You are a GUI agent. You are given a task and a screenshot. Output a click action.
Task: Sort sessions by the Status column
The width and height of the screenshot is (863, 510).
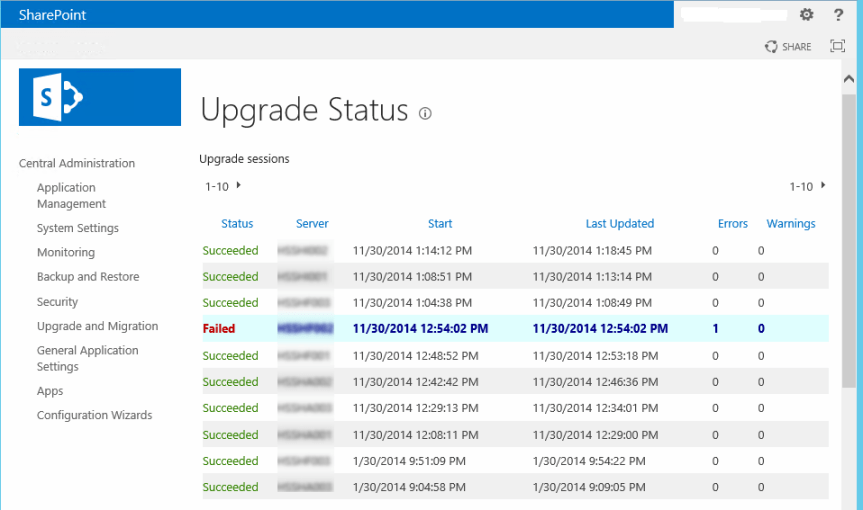(237, 224)
